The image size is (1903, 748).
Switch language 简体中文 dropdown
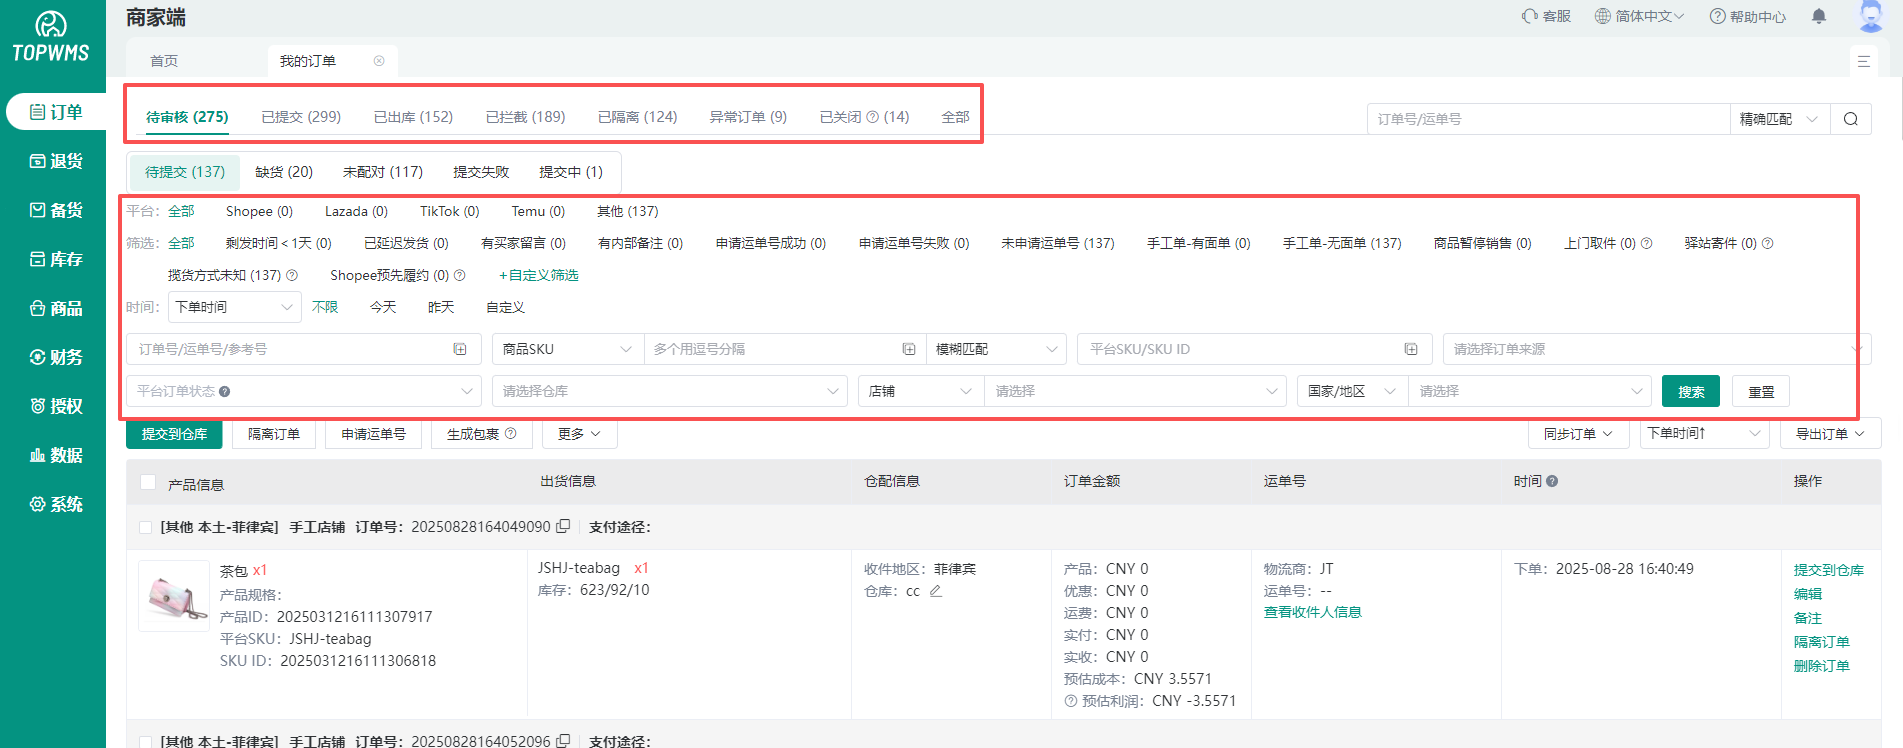[1640, 16]
